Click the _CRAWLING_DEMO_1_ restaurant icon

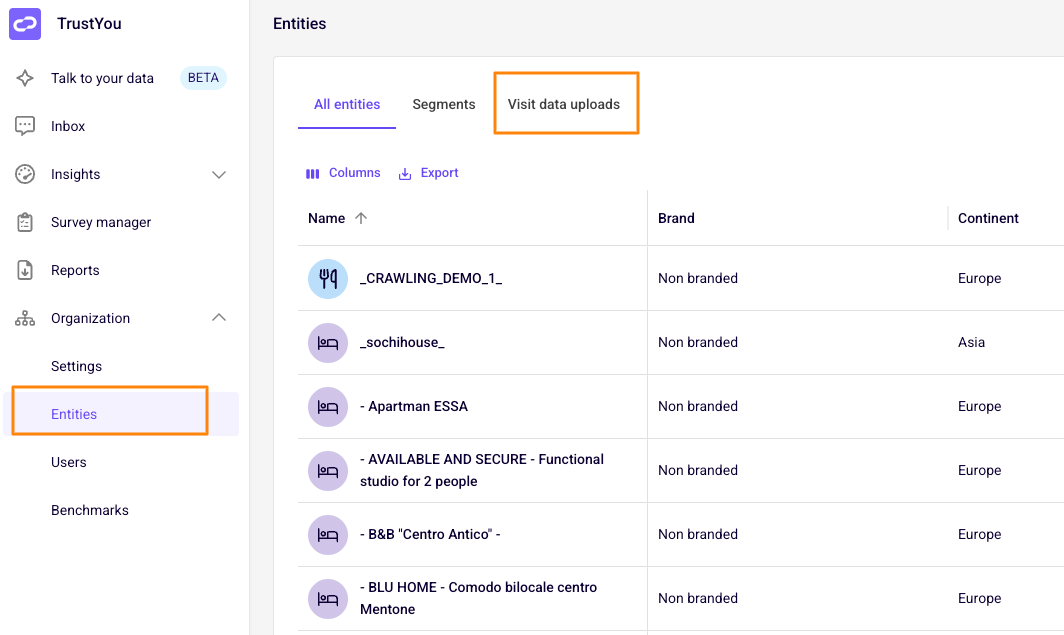[x=328, y=279]
